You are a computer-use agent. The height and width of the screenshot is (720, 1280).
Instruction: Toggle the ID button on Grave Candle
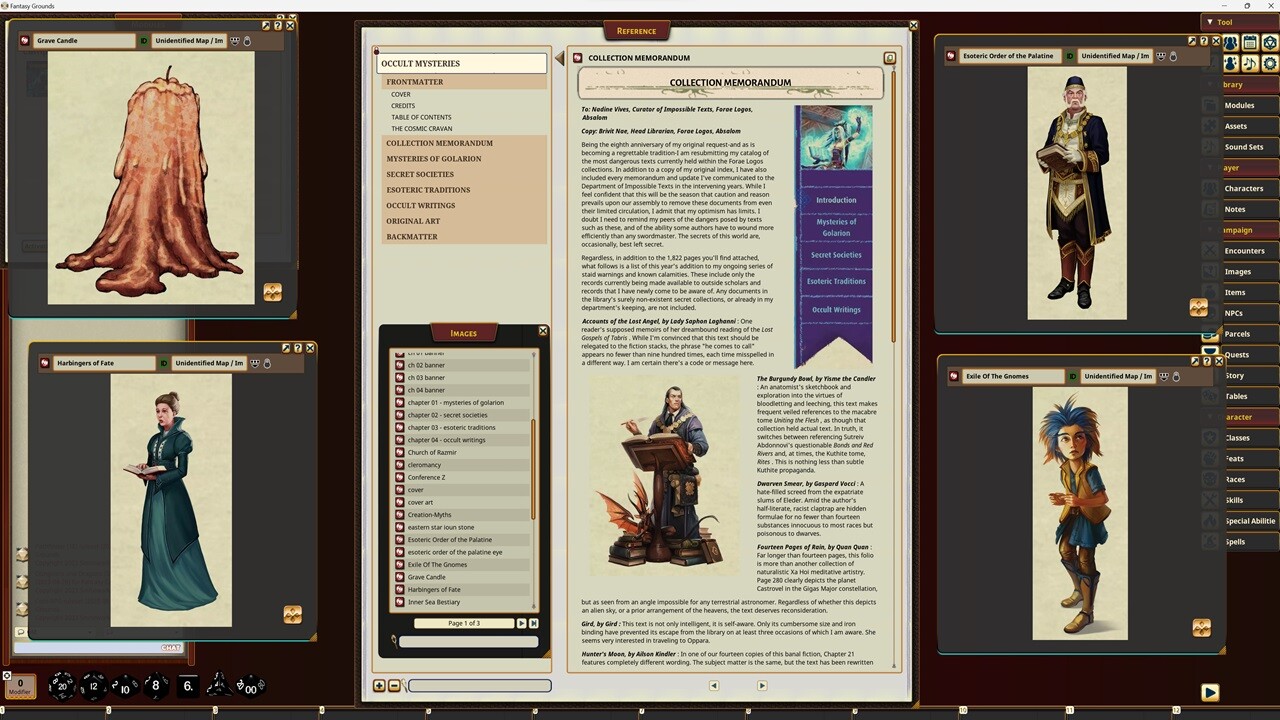(144, 41)
